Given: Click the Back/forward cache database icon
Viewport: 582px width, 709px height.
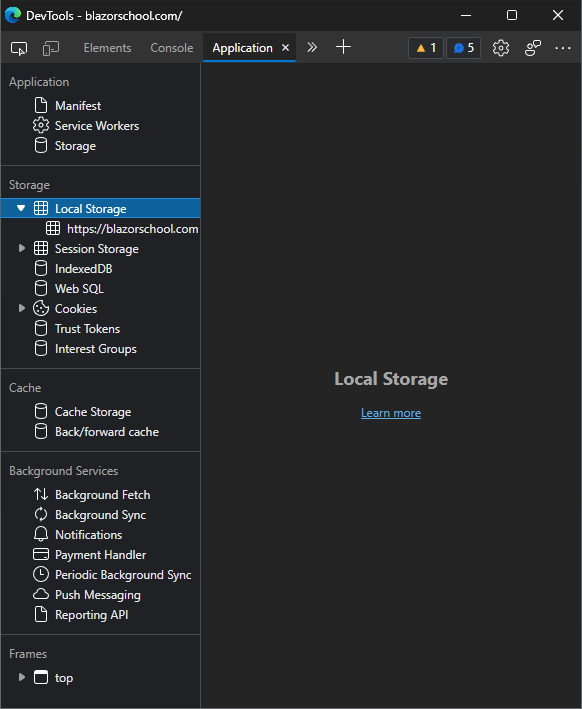Looking at the screenshot, I should (x=41, y=431).
